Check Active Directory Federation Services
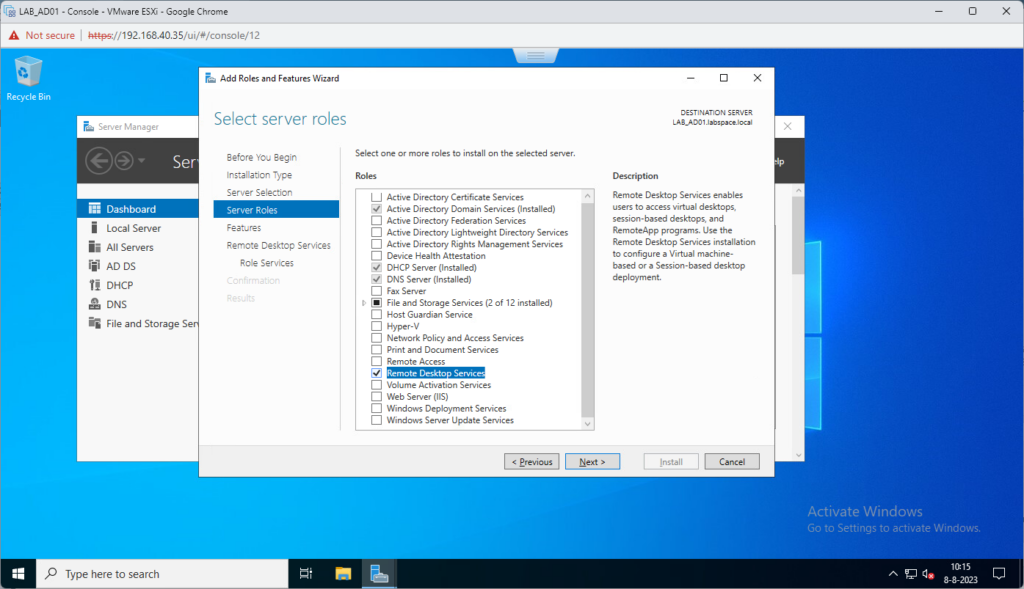The height and width of the screenshot is (589, 1024). [x=376, y=221]
